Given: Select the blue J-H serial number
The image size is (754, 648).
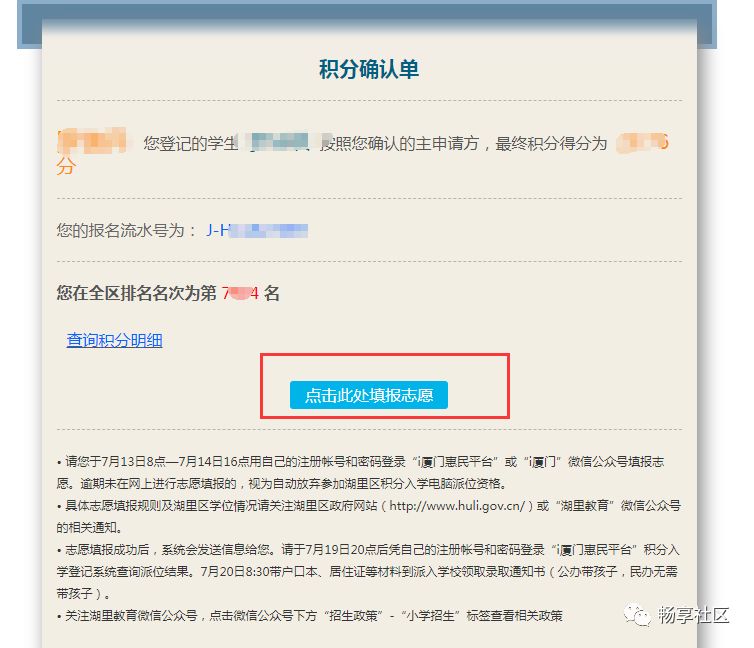Looking at the screenshot, I should (257, 231).
